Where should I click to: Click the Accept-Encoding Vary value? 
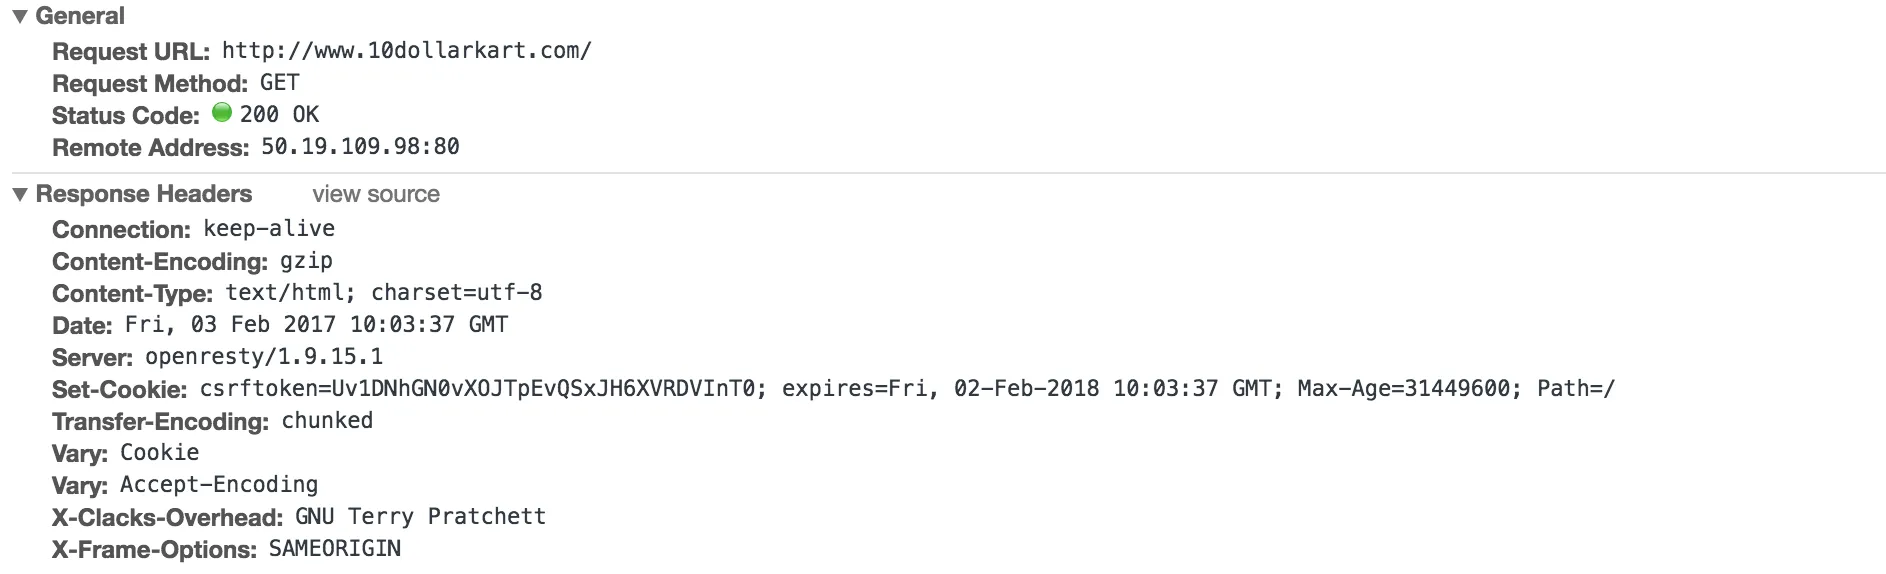coord(218,485)
